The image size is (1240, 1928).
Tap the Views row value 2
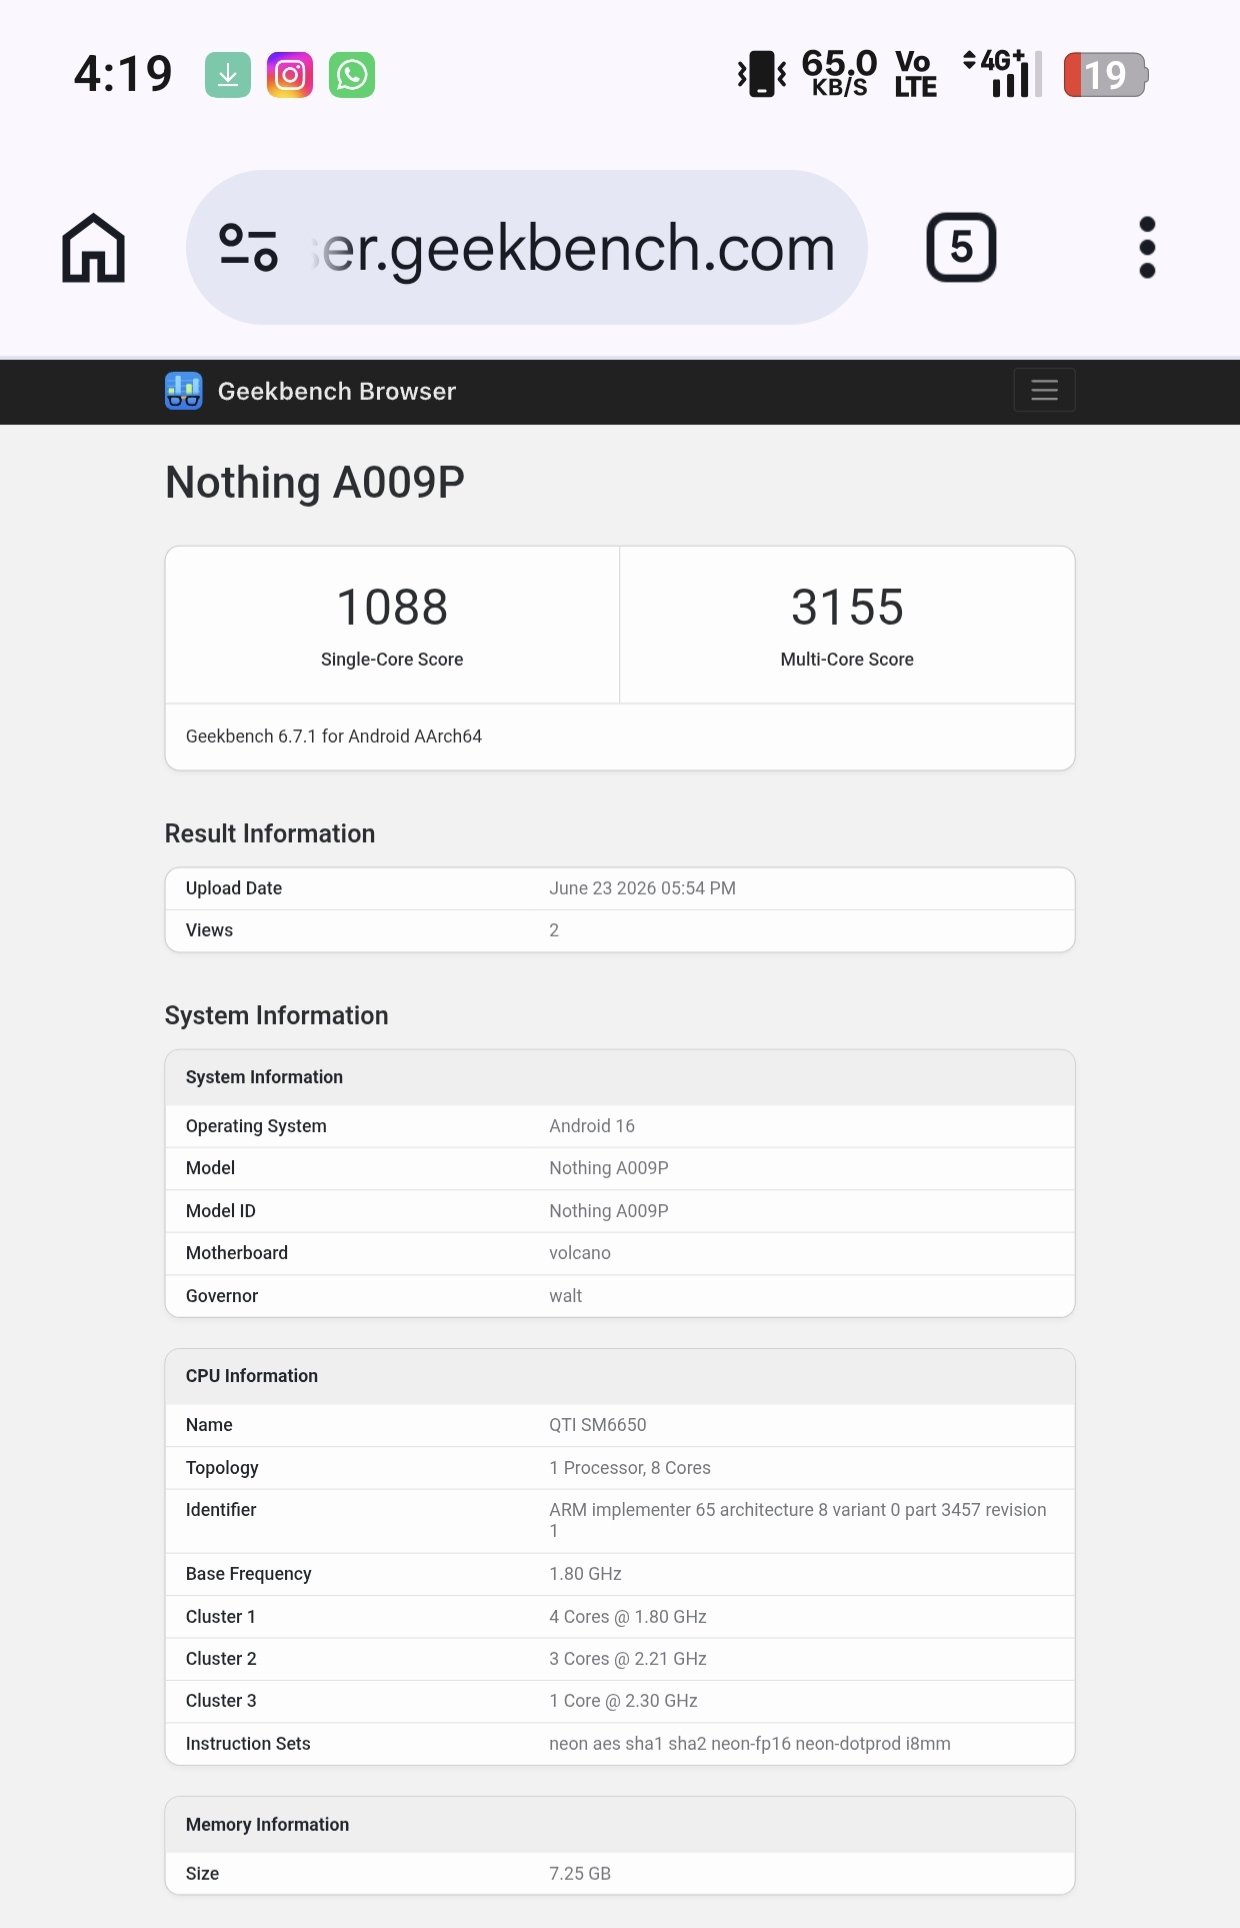tap(554, 930)
